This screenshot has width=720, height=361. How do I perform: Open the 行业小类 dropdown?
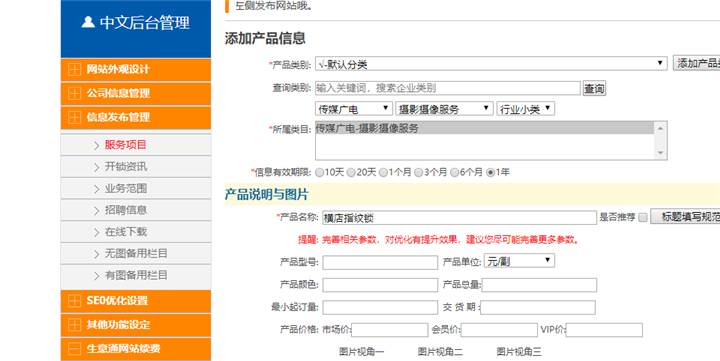(x=525, y=109)
